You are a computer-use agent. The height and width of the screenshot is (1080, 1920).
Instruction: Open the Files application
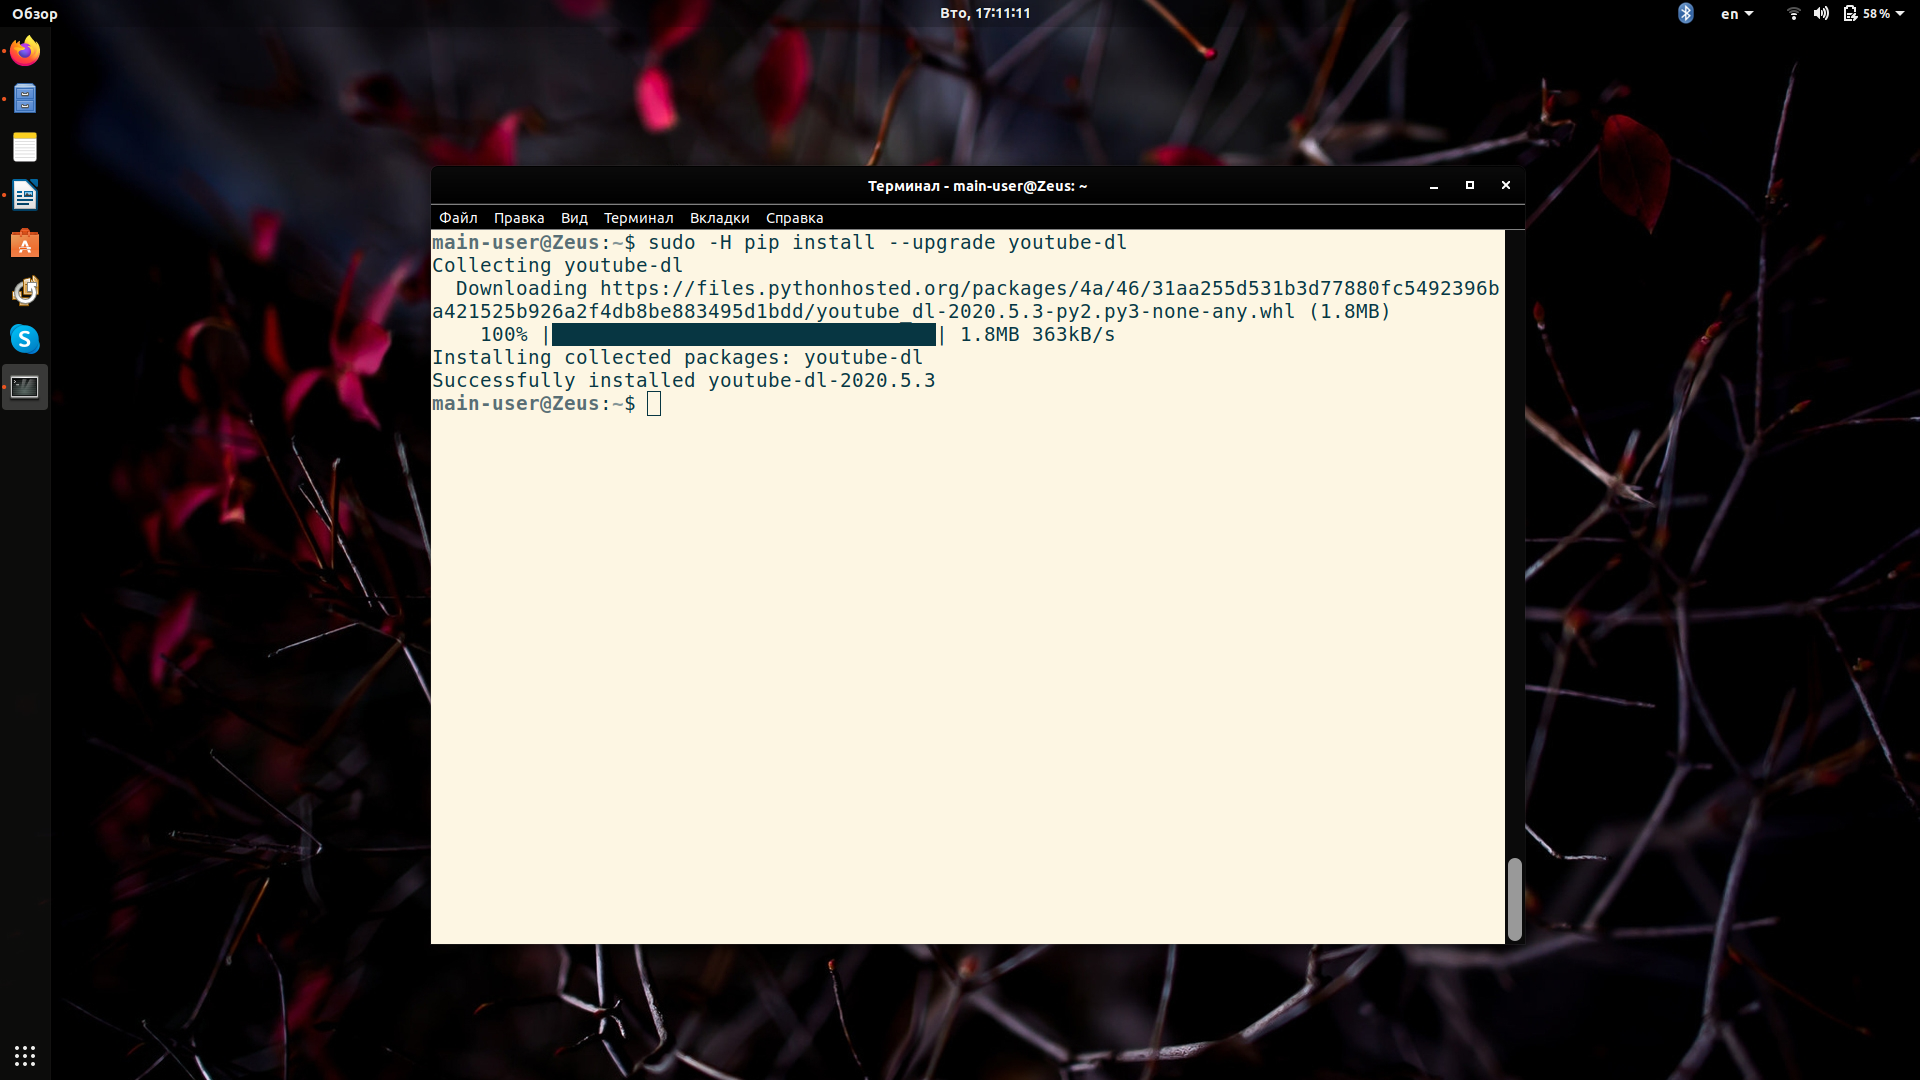[24, 98]
